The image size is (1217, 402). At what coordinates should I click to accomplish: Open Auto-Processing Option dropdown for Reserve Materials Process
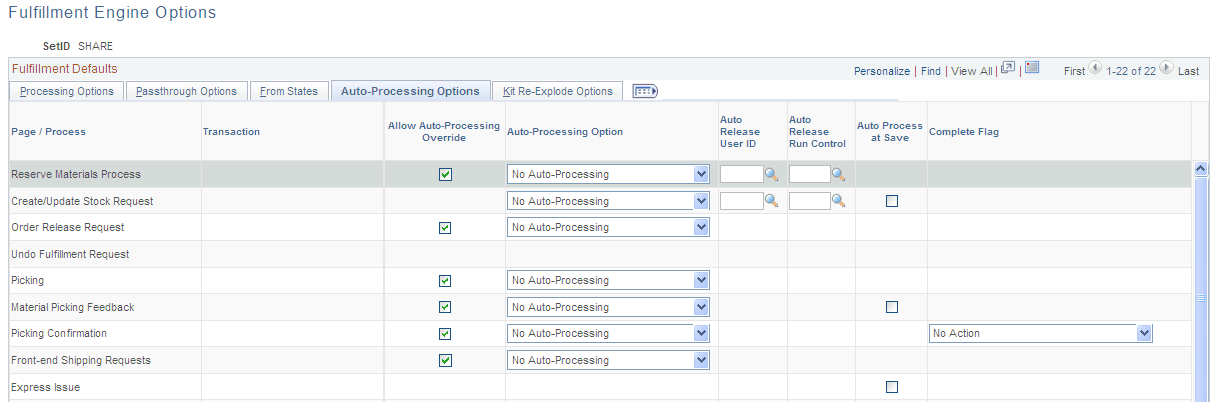(x=608, y=174)
